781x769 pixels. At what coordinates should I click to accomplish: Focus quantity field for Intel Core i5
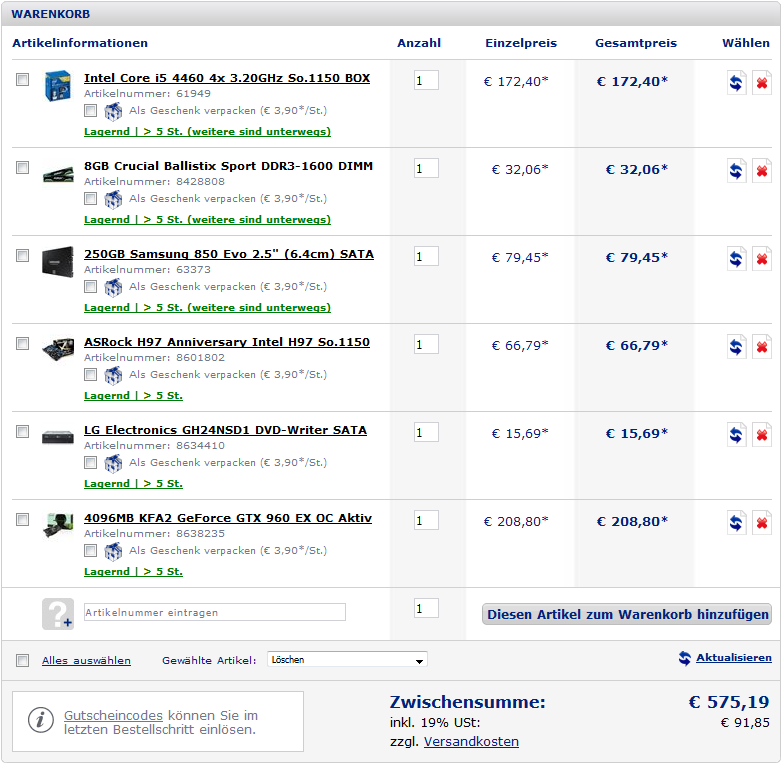[x=426, y=80]
